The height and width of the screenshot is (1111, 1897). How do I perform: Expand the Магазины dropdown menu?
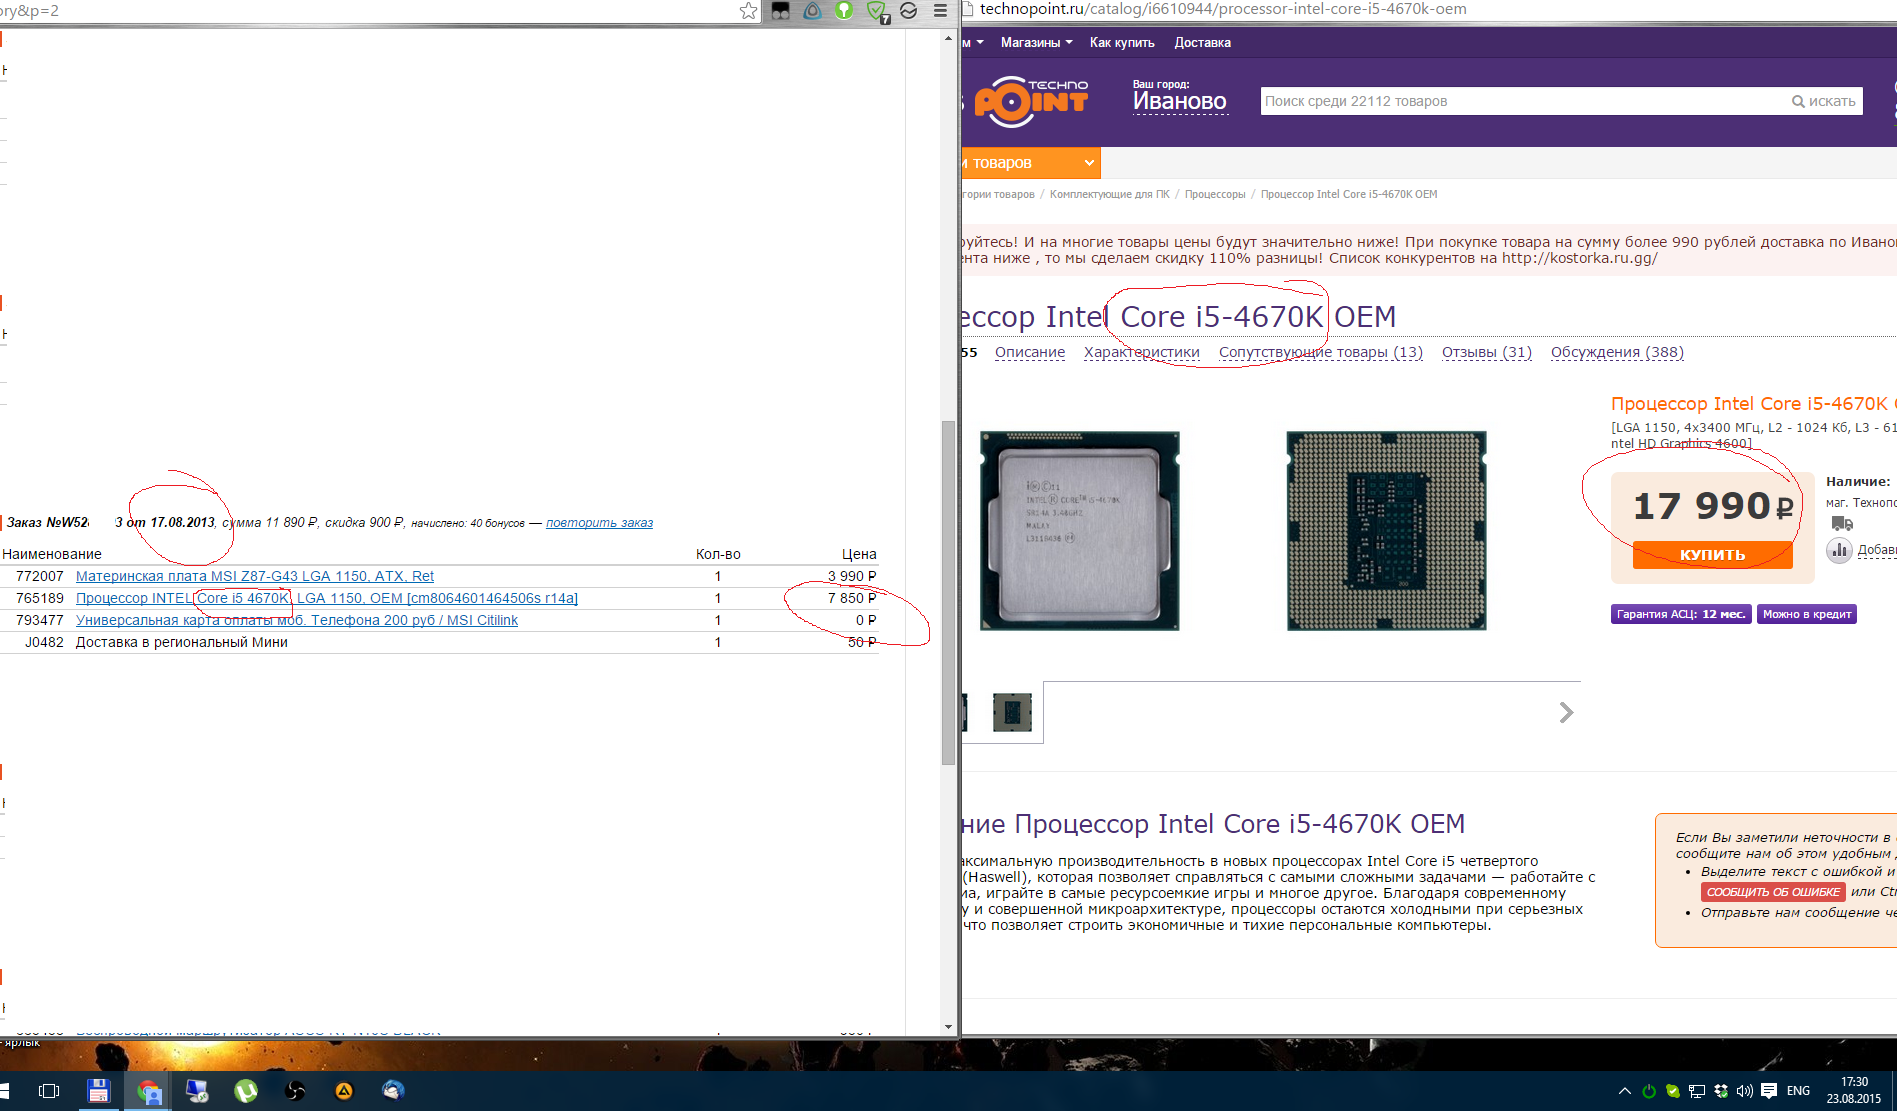pos(1036,43)
